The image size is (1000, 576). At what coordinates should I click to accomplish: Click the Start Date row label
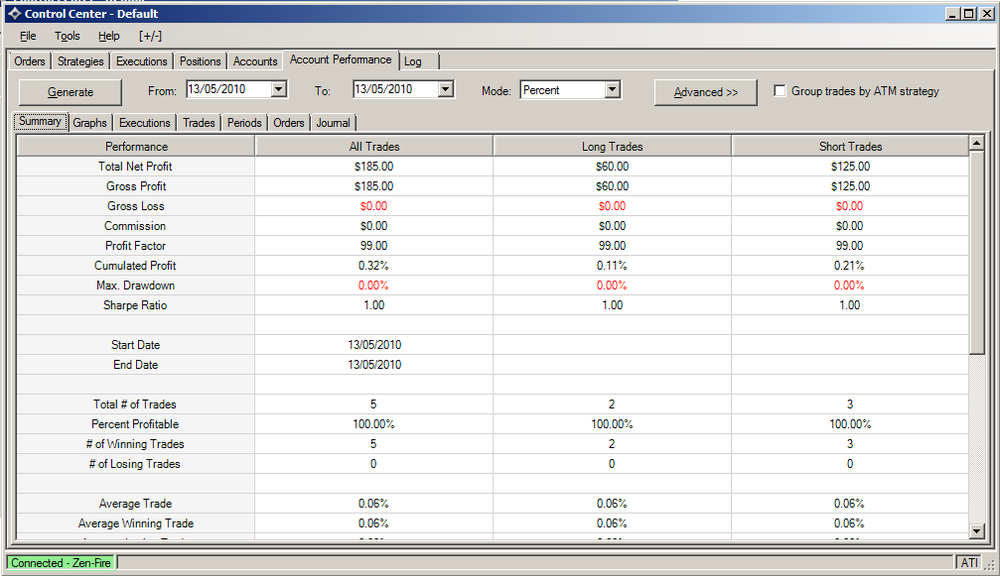135,345
